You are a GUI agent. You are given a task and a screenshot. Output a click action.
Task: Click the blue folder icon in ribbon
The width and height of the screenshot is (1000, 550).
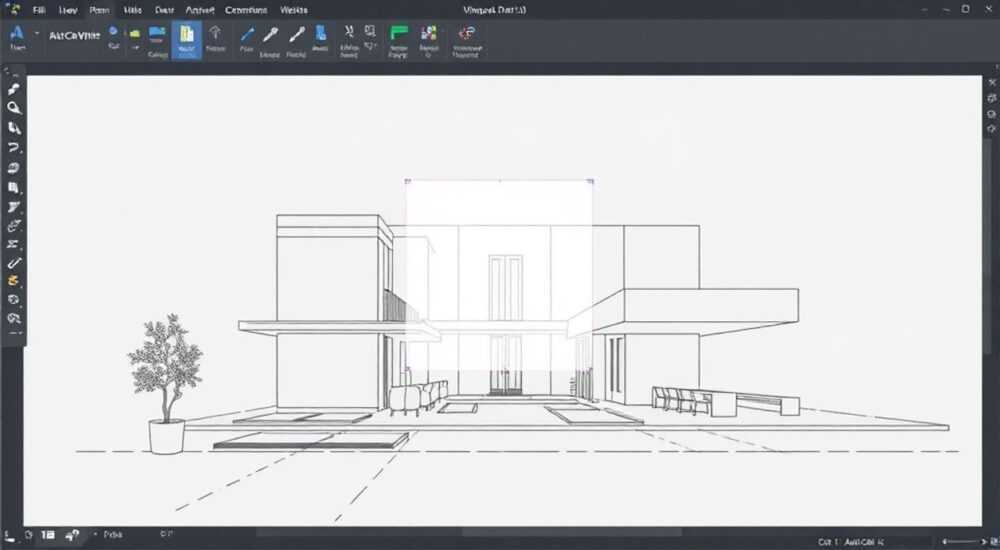tap(157, 34)
